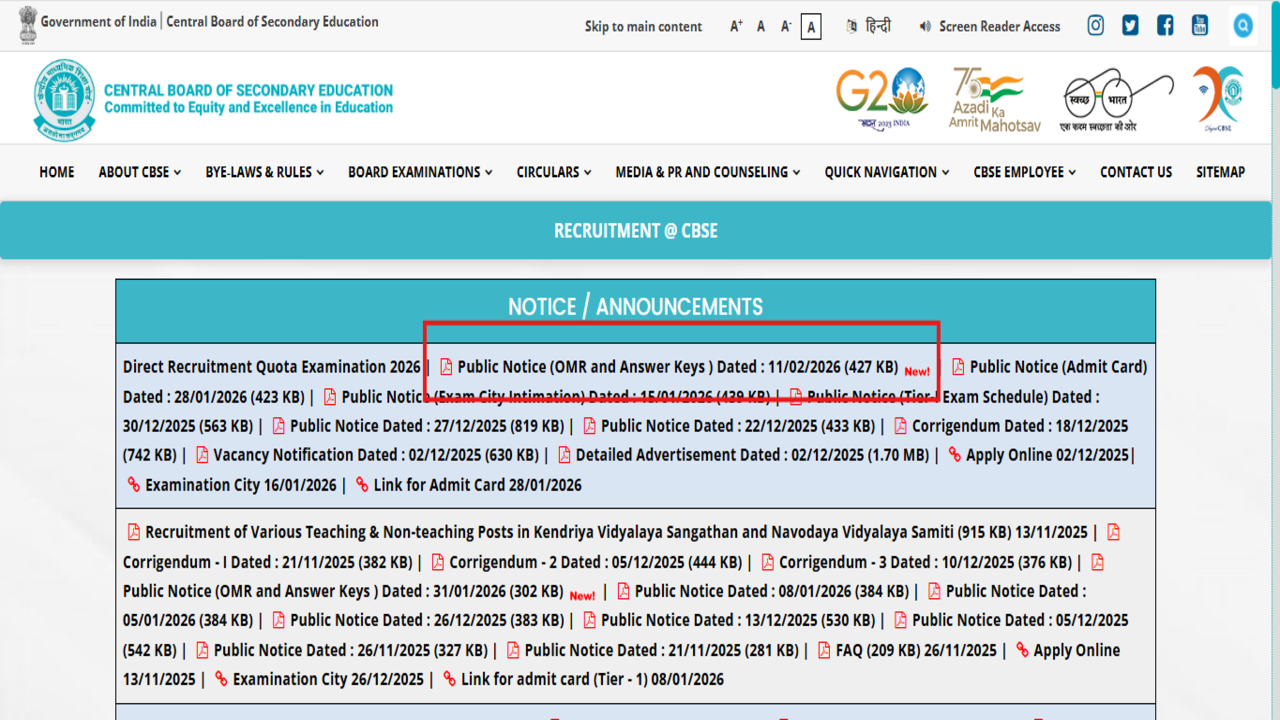The height and width of the screenshot is (720, 1280).
Task: Click Skip to main content link
Action: click(x=643, y=27)
